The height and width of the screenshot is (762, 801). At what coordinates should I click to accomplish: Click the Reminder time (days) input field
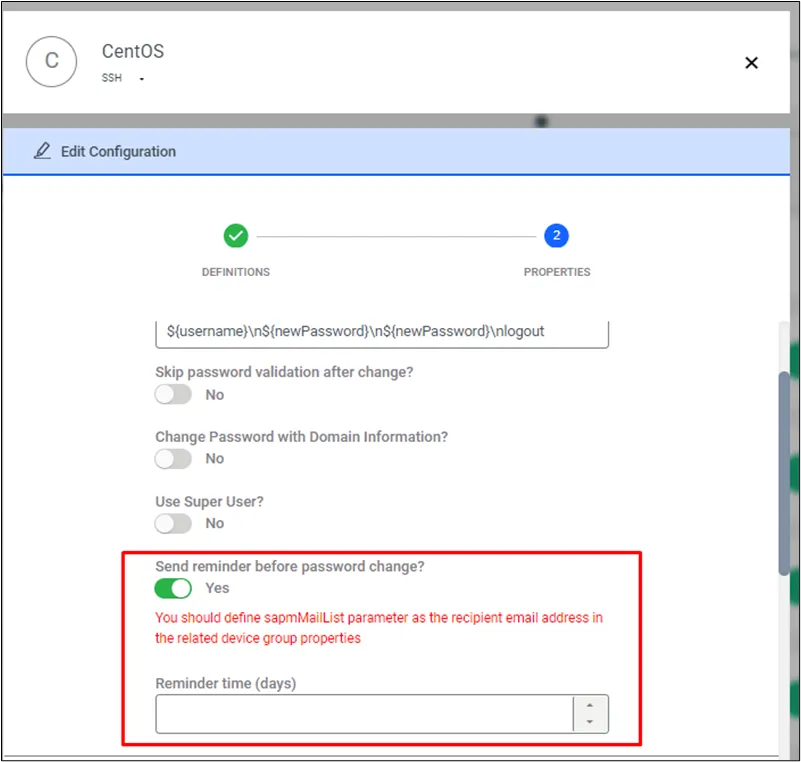tap(364, 713)
